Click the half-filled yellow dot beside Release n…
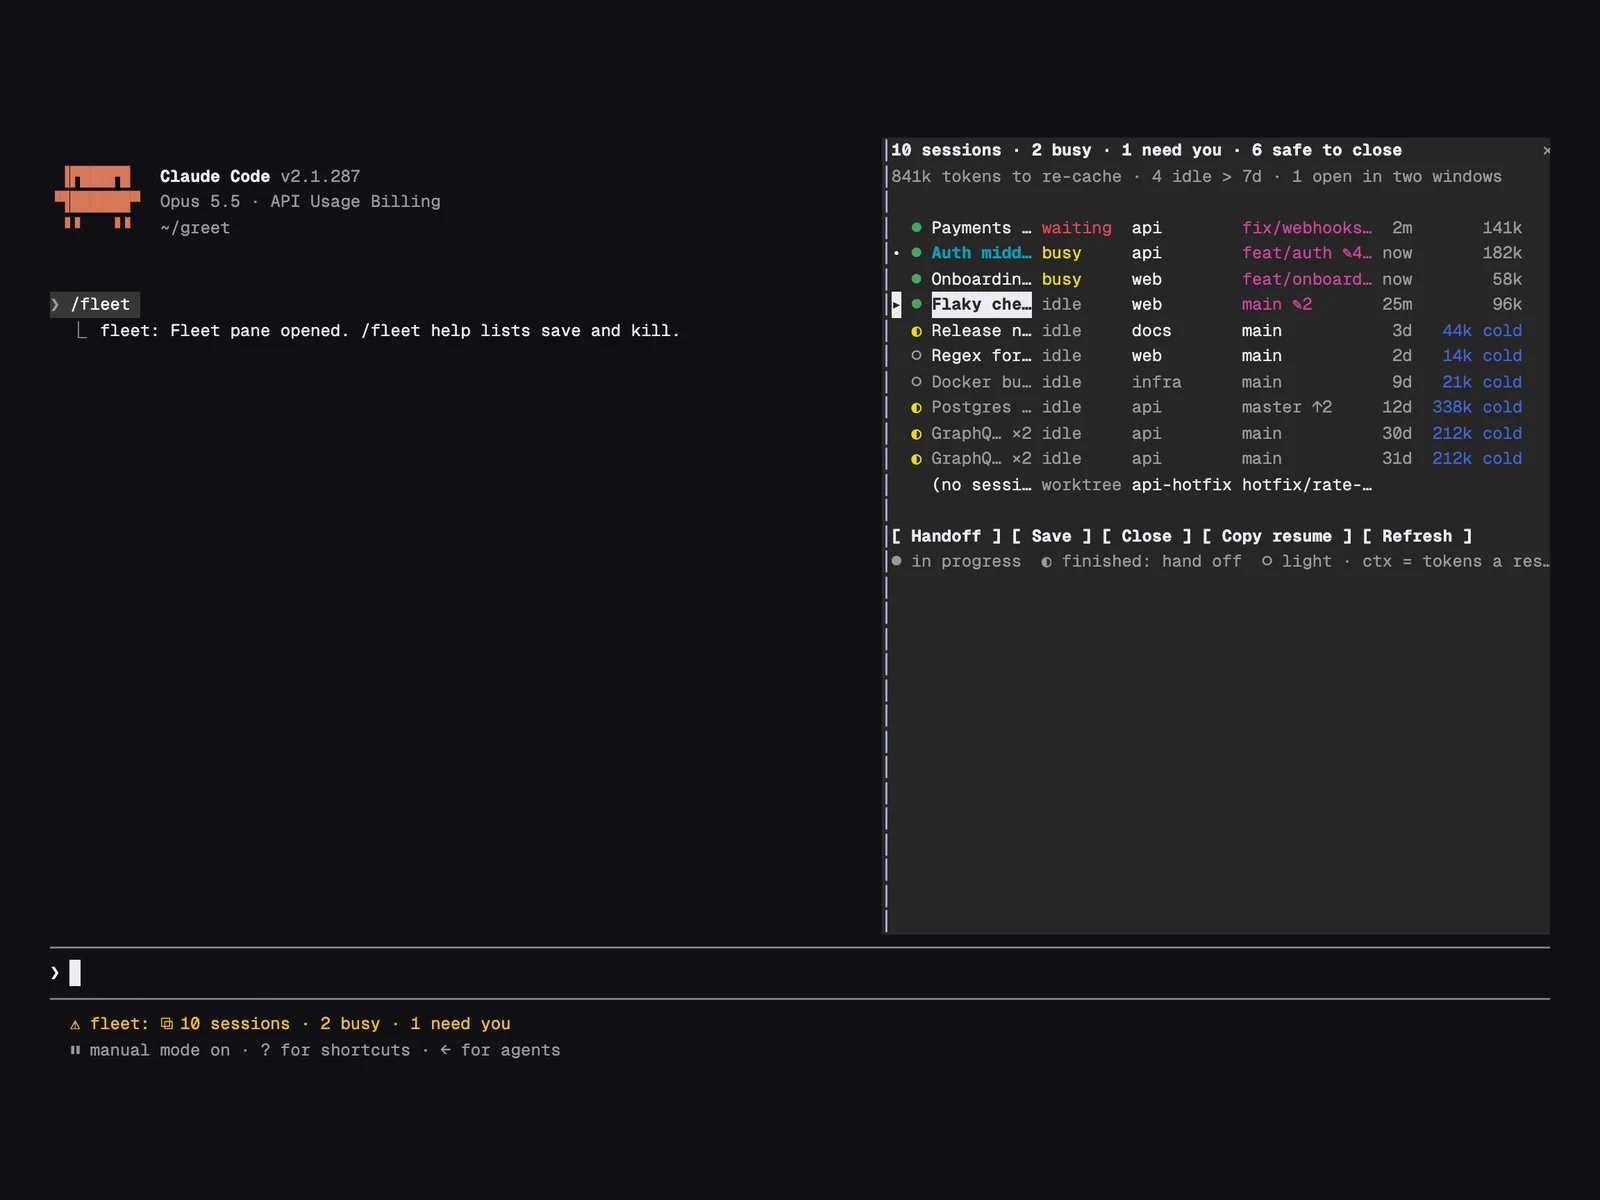The image size is (1600, 1200). coord(916,331)
